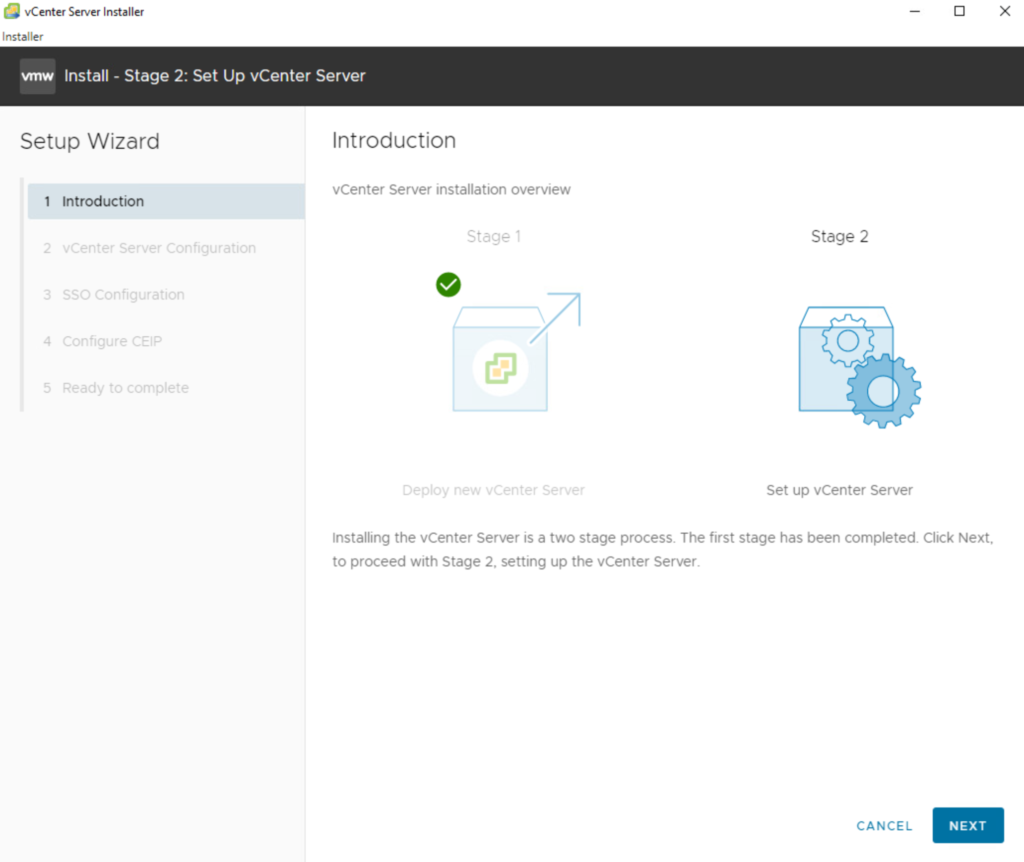
Task: Minimize the installer window
Action: point(914,11)
